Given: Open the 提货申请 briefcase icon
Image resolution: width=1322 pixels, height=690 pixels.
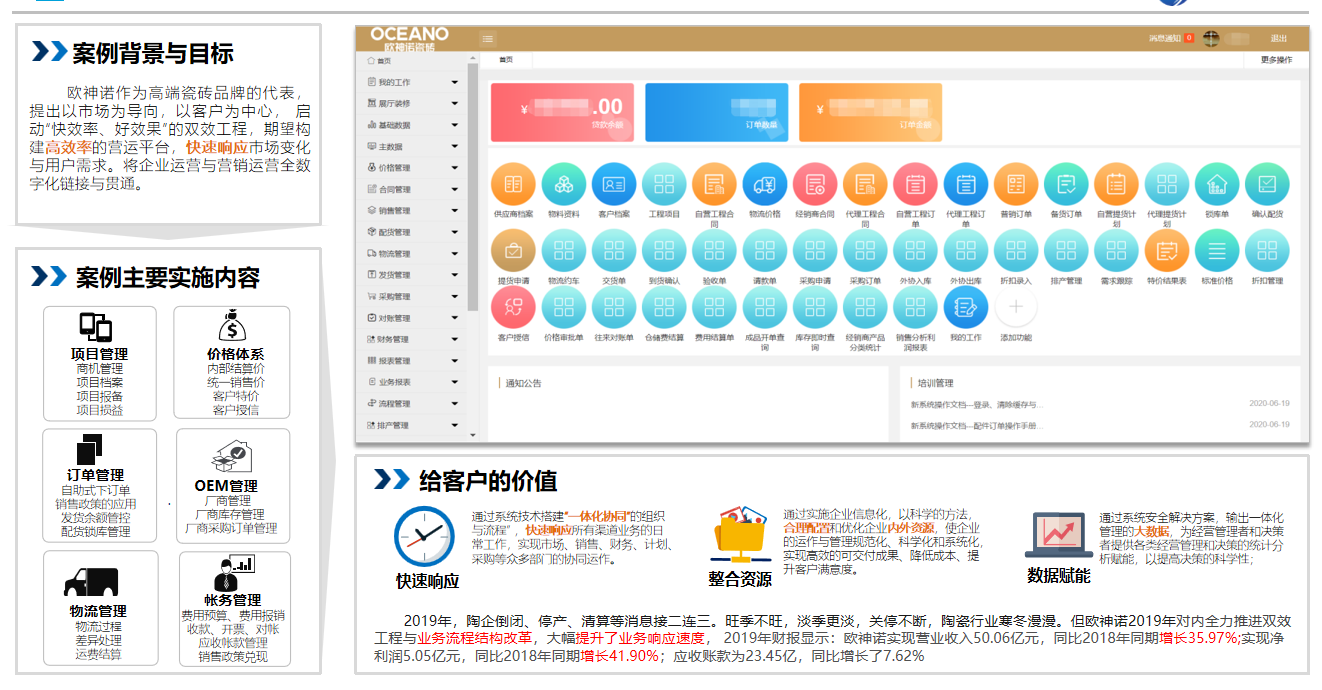Looking at the screenshot, I should tap(514, 251).
